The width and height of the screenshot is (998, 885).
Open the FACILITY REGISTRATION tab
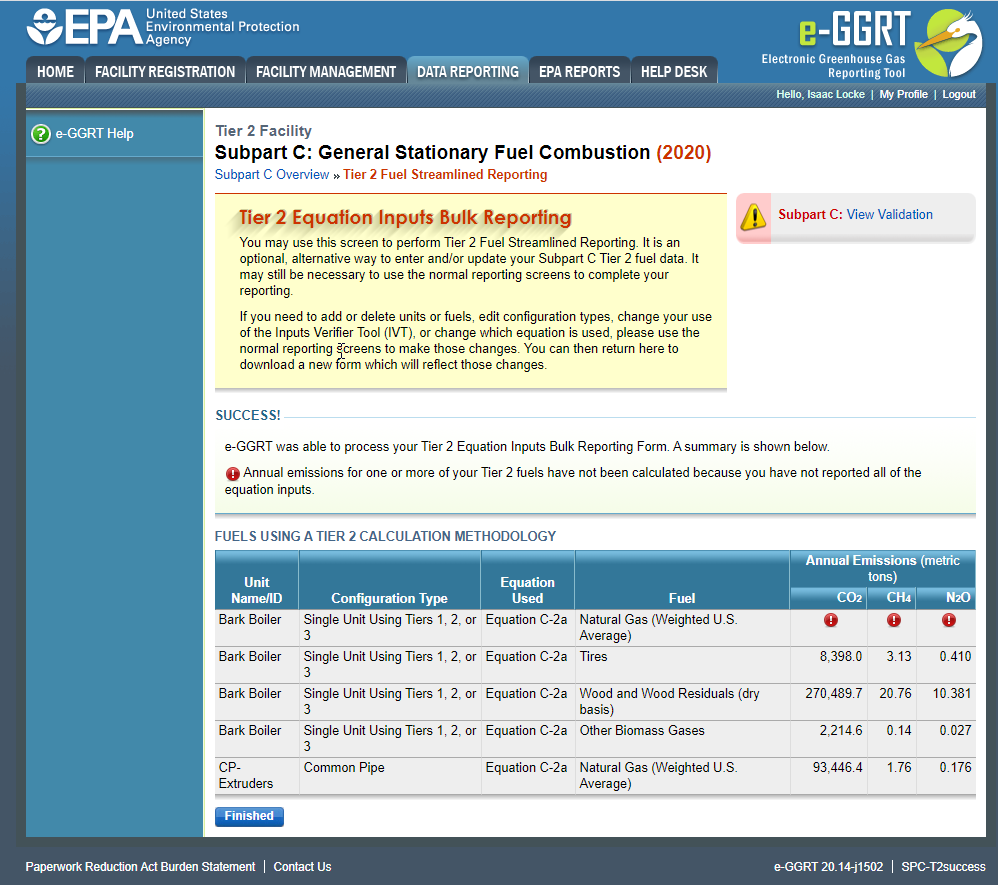coord(165,71)
